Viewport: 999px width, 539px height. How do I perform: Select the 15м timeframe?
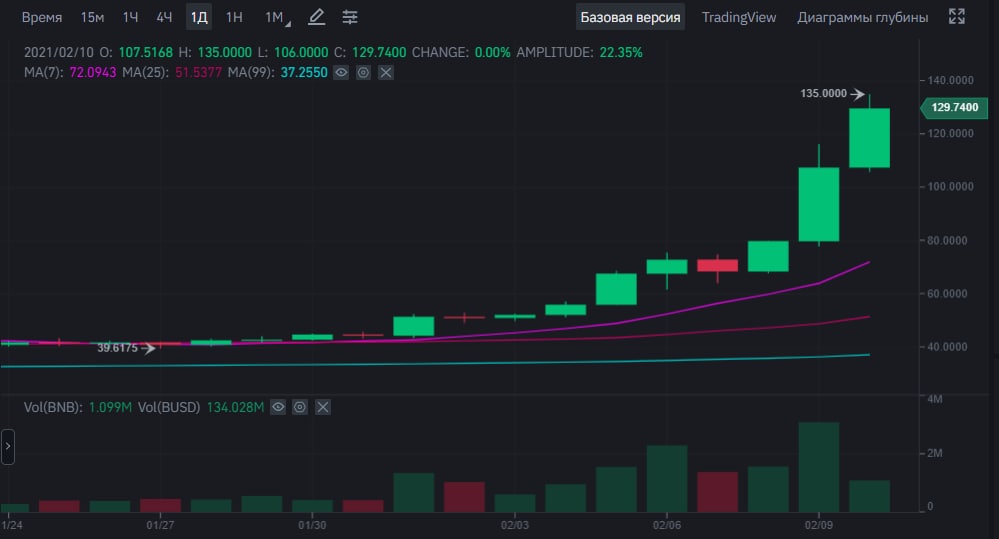point(92,17)
